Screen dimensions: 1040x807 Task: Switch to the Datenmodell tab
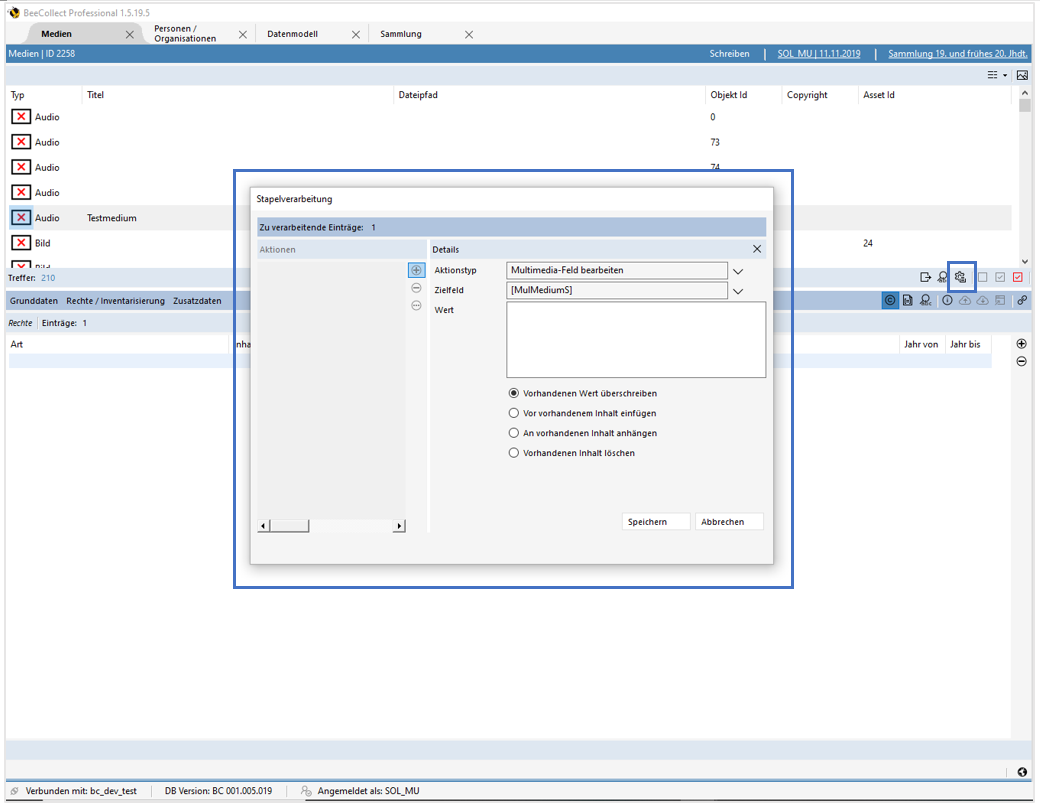(292, 34)
